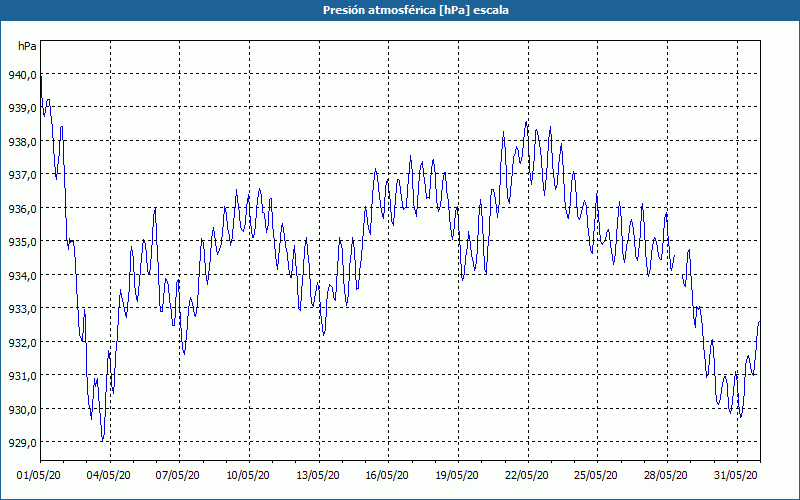Image resolution: width=800 pixels, height=500 pixels.
Task: Click the 'hPa' unit label
Action: [27, 46]
